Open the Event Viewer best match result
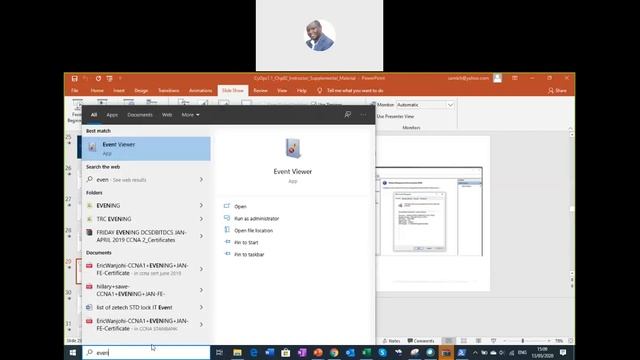 point(146,148)
